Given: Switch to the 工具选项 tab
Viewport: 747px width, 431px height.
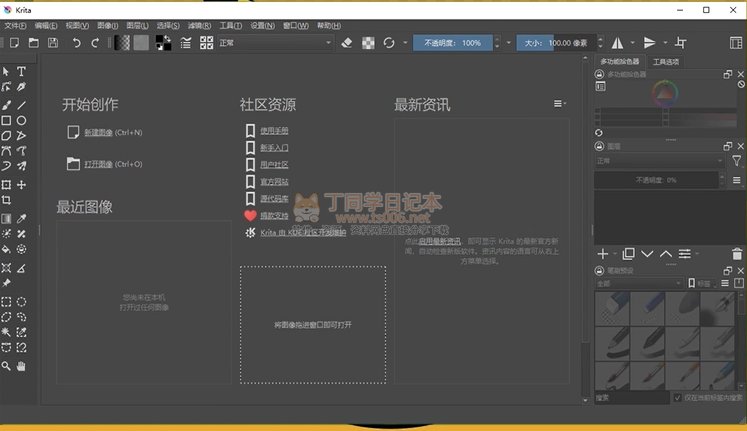Looking at the screenshot, I should pos(666,62).
